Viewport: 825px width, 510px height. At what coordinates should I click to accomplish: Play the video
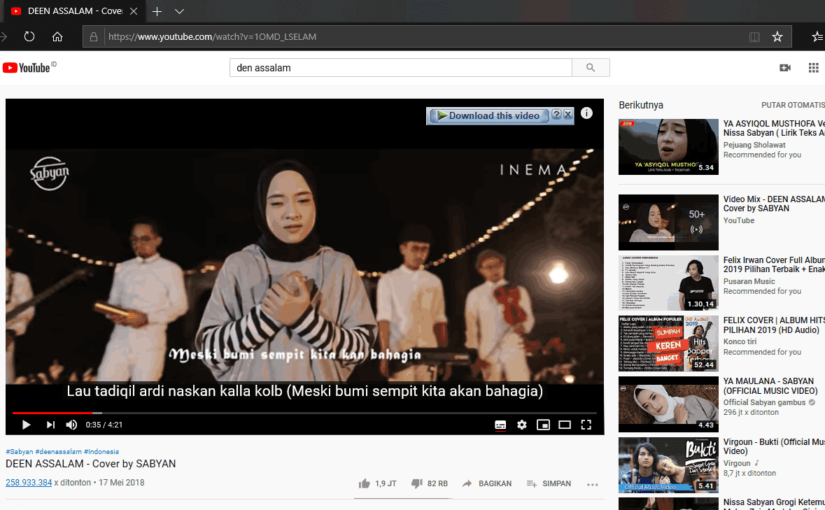[26, 425]
